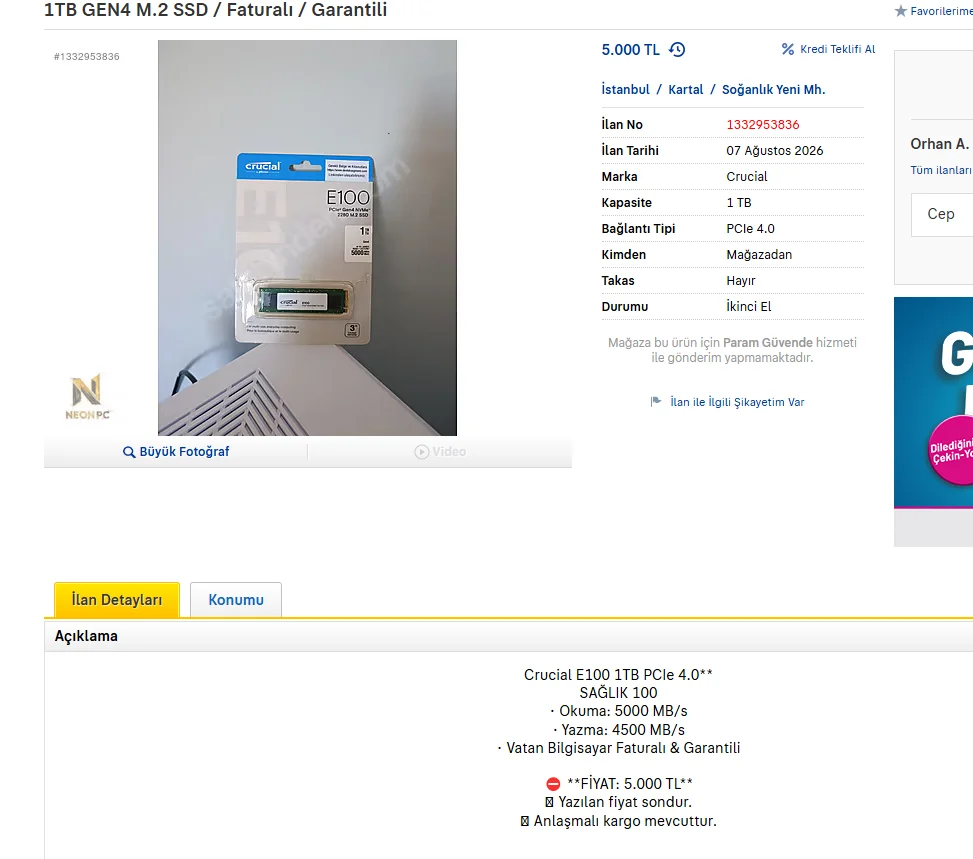
Task: Click the listing title 1TB GEN4 M.2 SSD
Action: pyautogui.click(x=215, y=10)
